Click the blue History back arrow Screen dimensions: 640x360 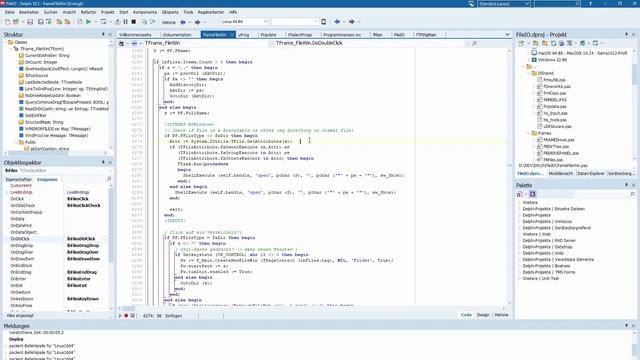pyautogui.click(x=183, y=22)
